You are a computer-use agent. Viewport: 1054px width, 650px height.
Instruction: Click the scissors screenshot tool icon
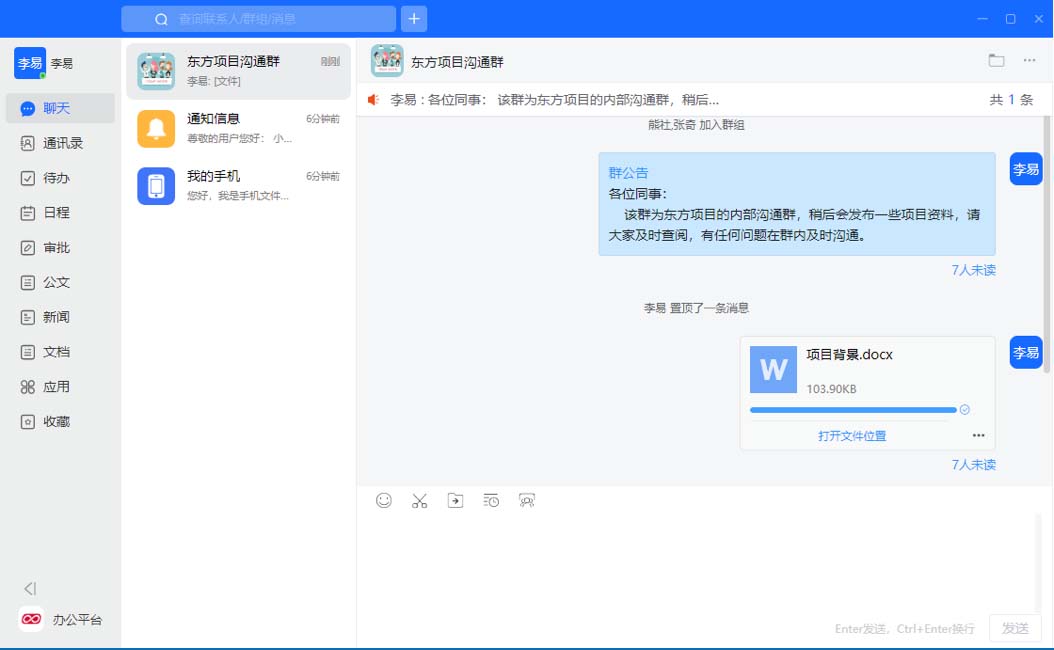coord(419,501)
